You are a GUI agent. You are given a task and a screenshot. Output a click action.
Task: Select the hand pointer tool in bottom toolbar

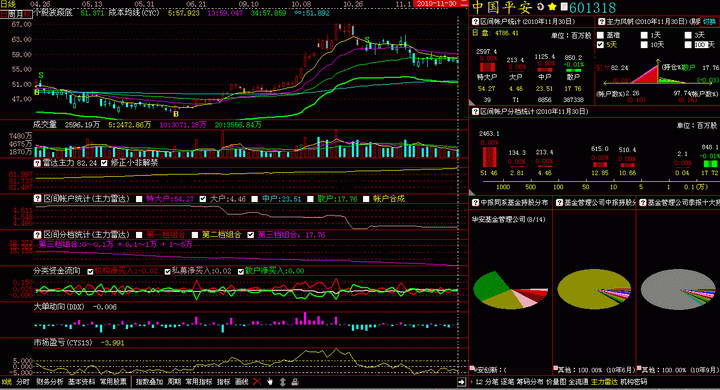pyautogui.click(x=270, y=382)
